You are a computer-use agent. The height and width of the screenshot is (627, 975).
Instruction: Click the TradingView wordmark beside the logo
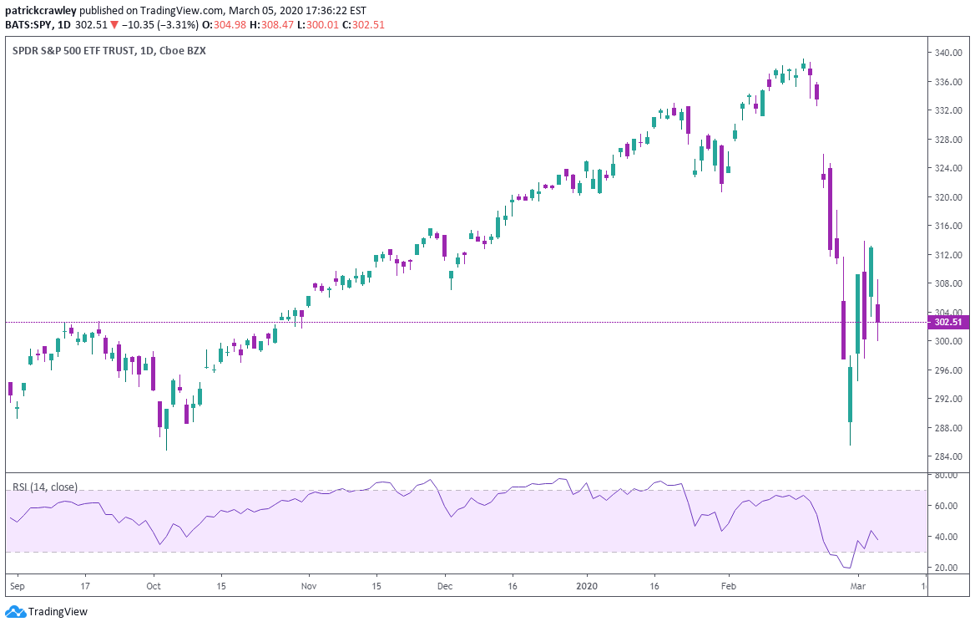point(58,612)
